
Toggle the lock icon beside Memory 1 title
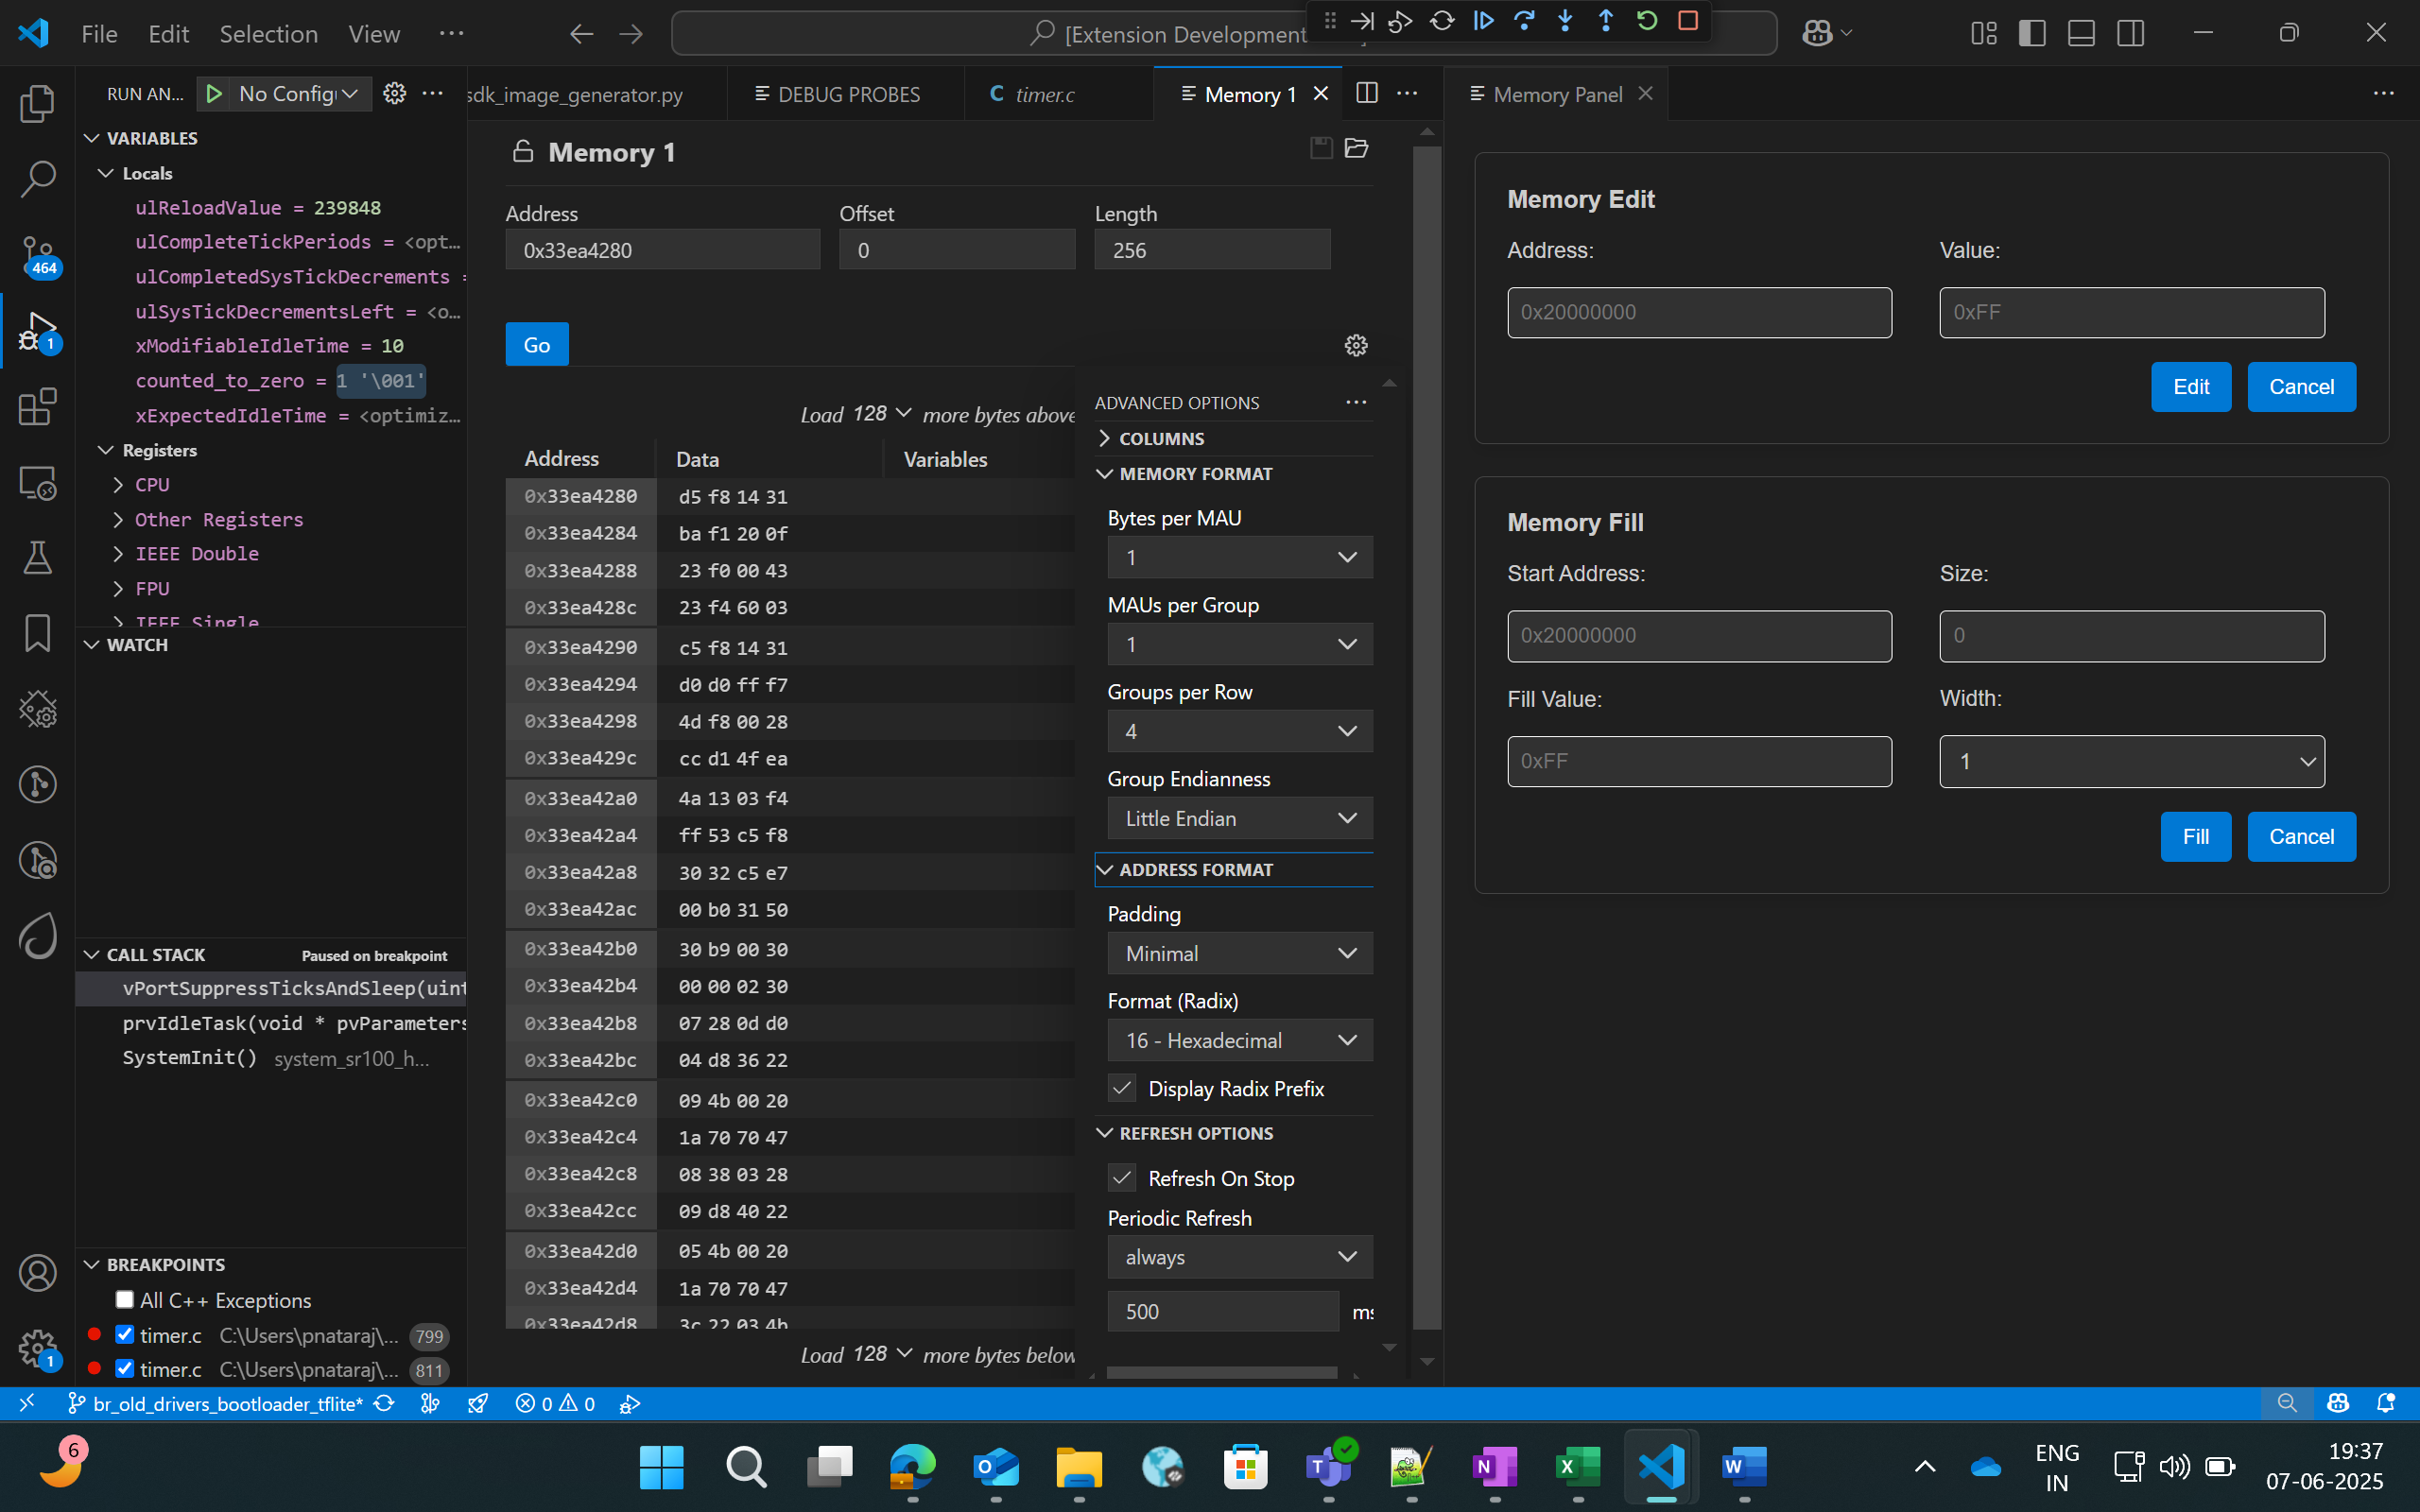point(522,152)
